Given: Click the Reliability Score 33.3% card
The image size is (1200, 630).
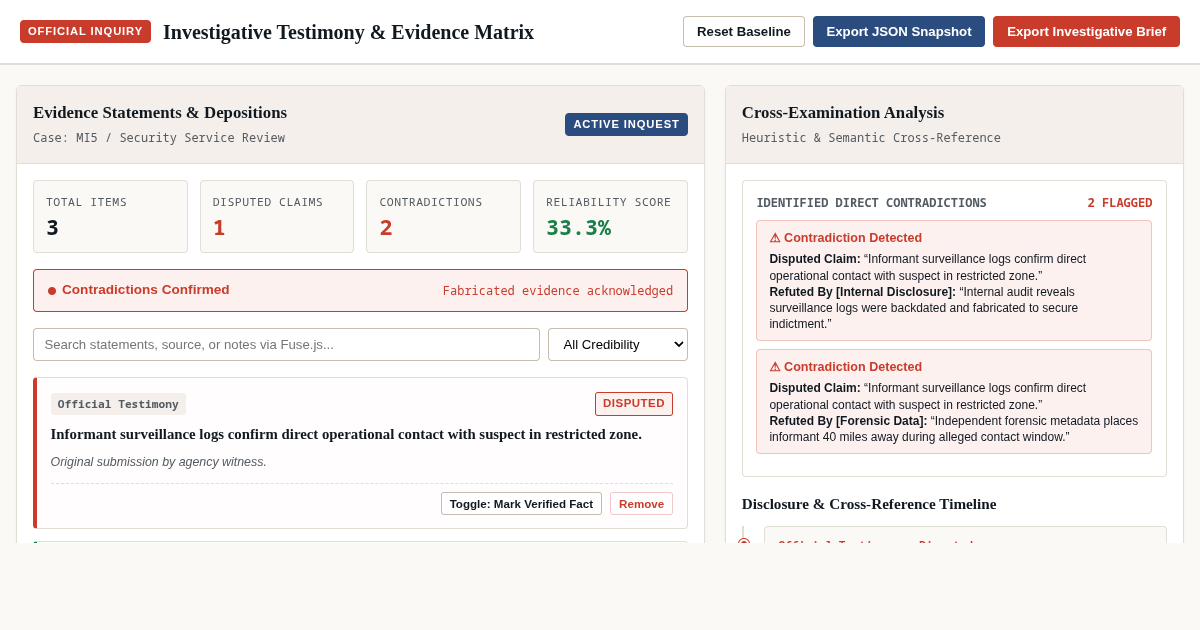Looking at the screenshot, I should (610, 216).
